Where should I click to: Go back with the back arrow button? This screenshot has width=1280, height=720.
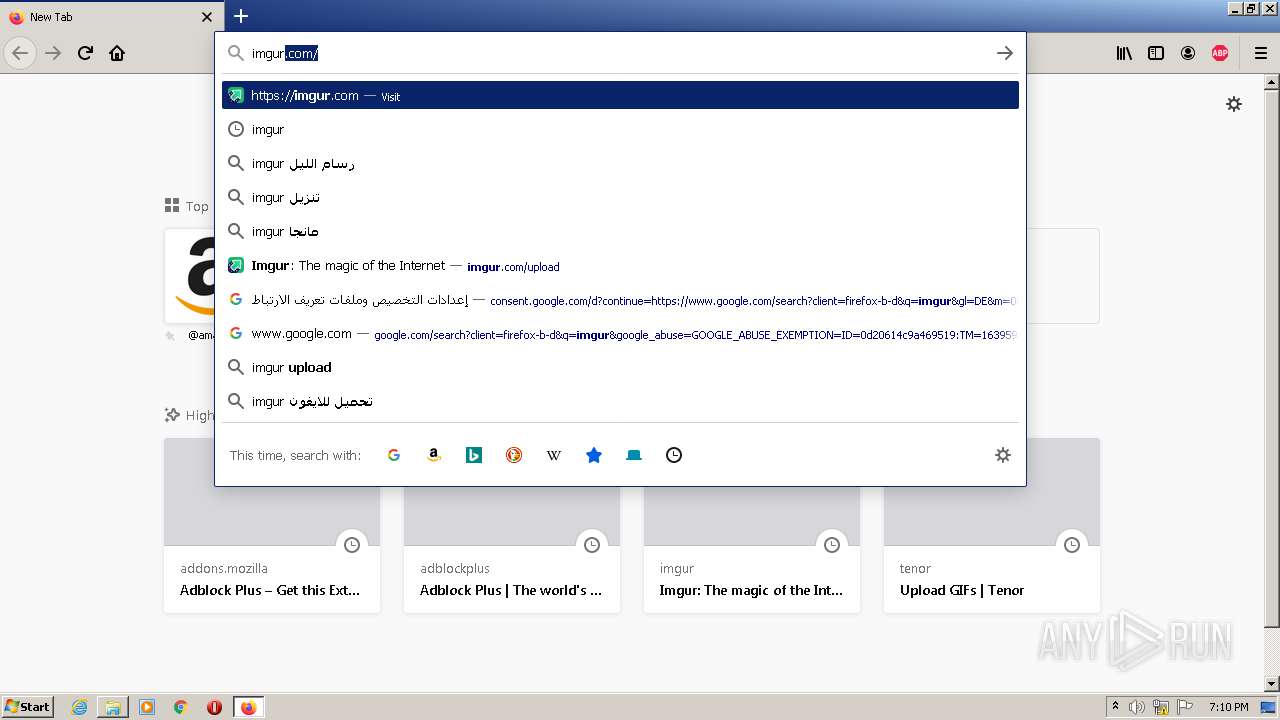[x=20, y=53]
